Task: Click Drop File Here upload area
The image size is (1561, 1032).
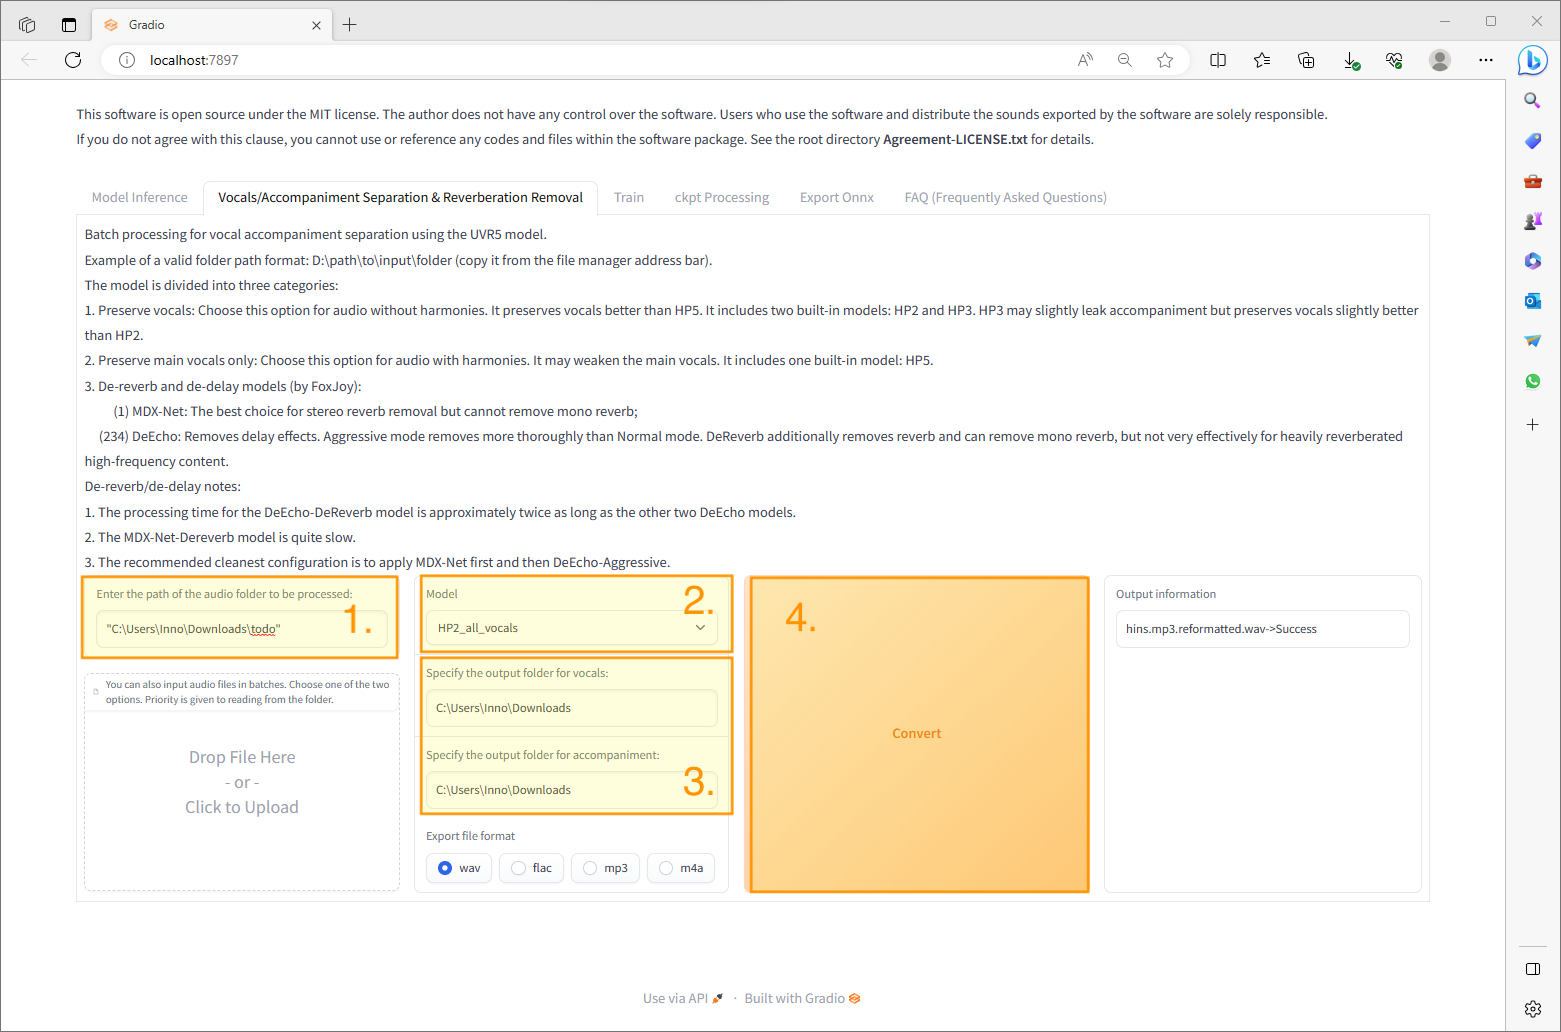Action: tap(242, 782)
